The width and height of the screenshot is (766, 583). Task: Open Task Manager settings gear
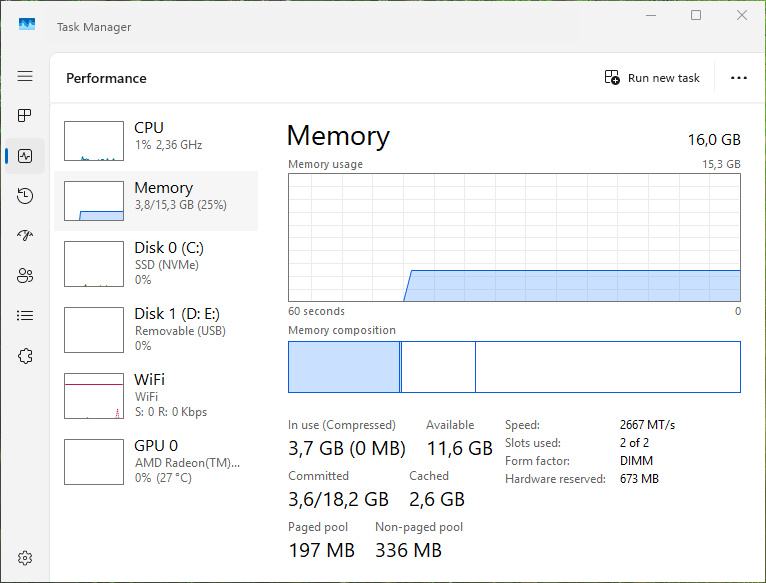[x=25, y=558]
